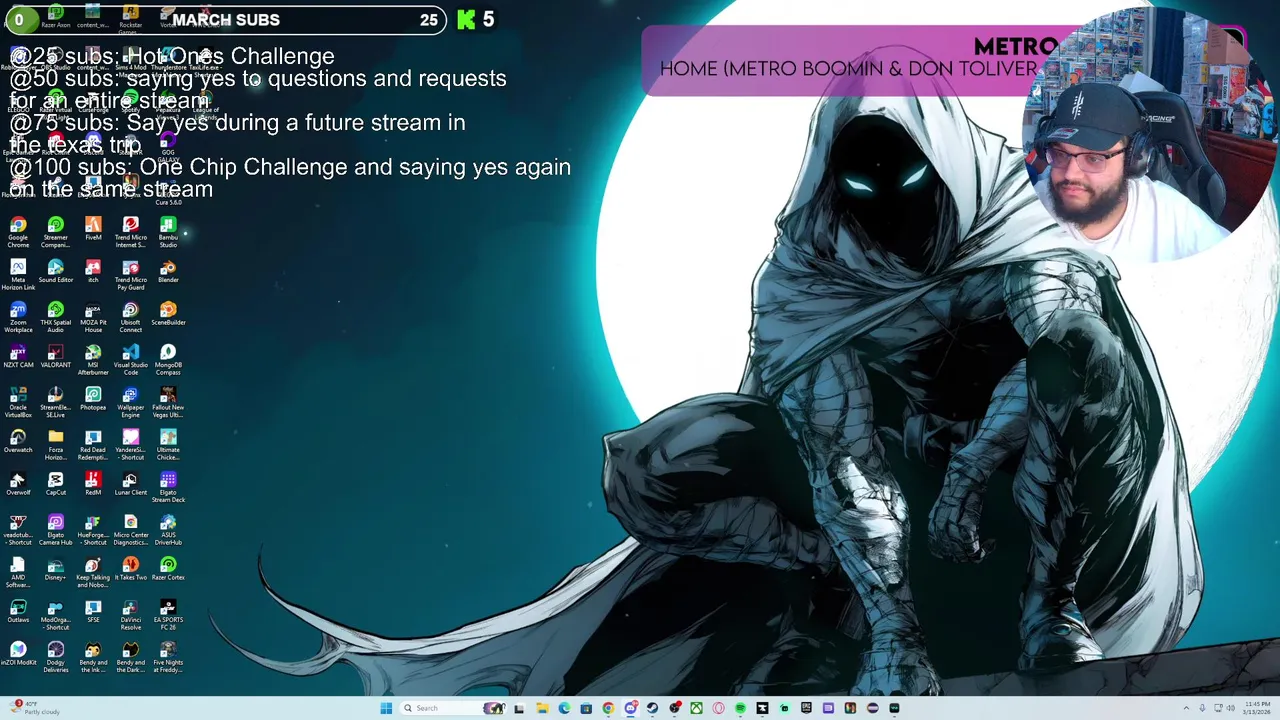Select Oracle VirtualBox desktop icon
This screenshot has height=720, width=1280.
pos(18,402)
